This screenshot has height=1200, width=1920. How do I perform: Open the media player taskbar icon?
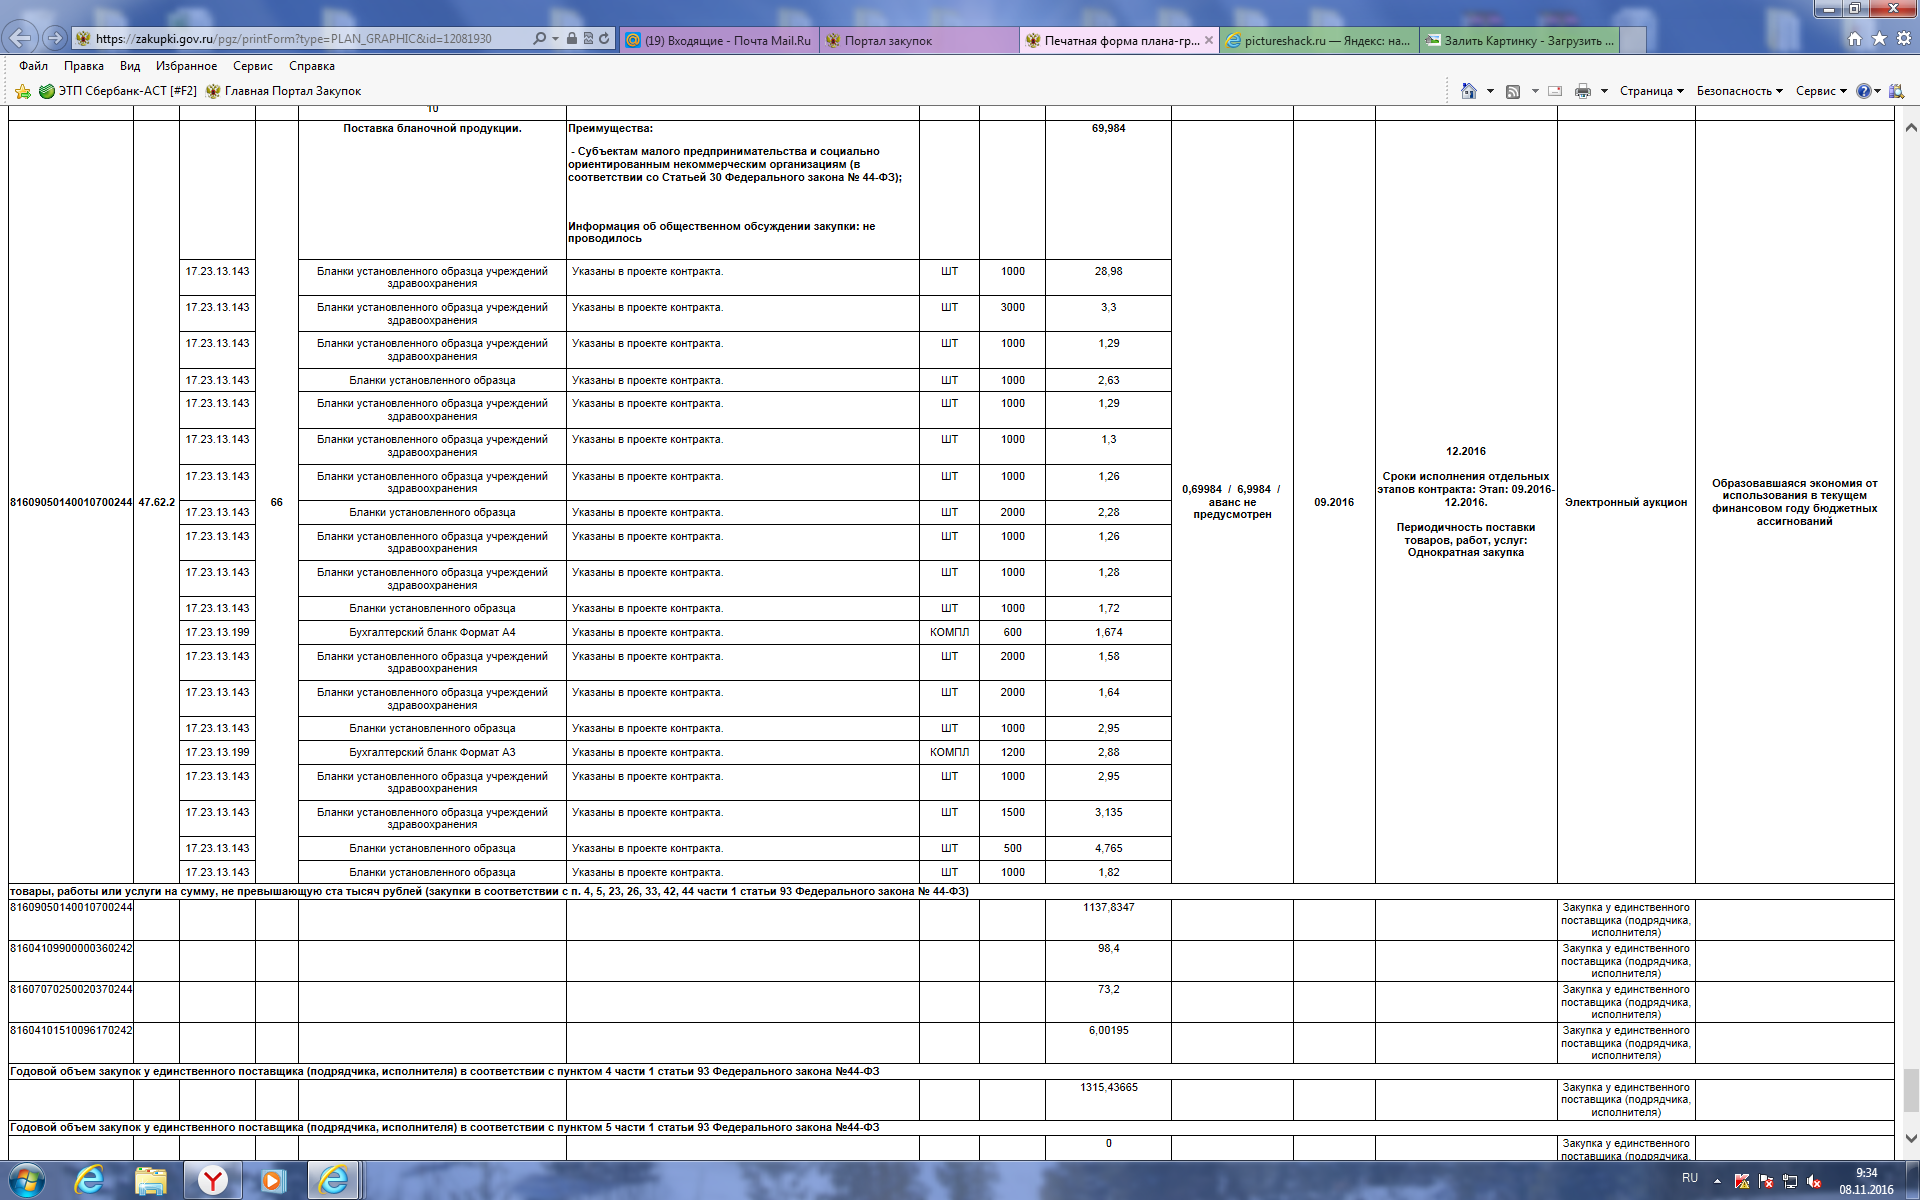[x=272, y=1181]
